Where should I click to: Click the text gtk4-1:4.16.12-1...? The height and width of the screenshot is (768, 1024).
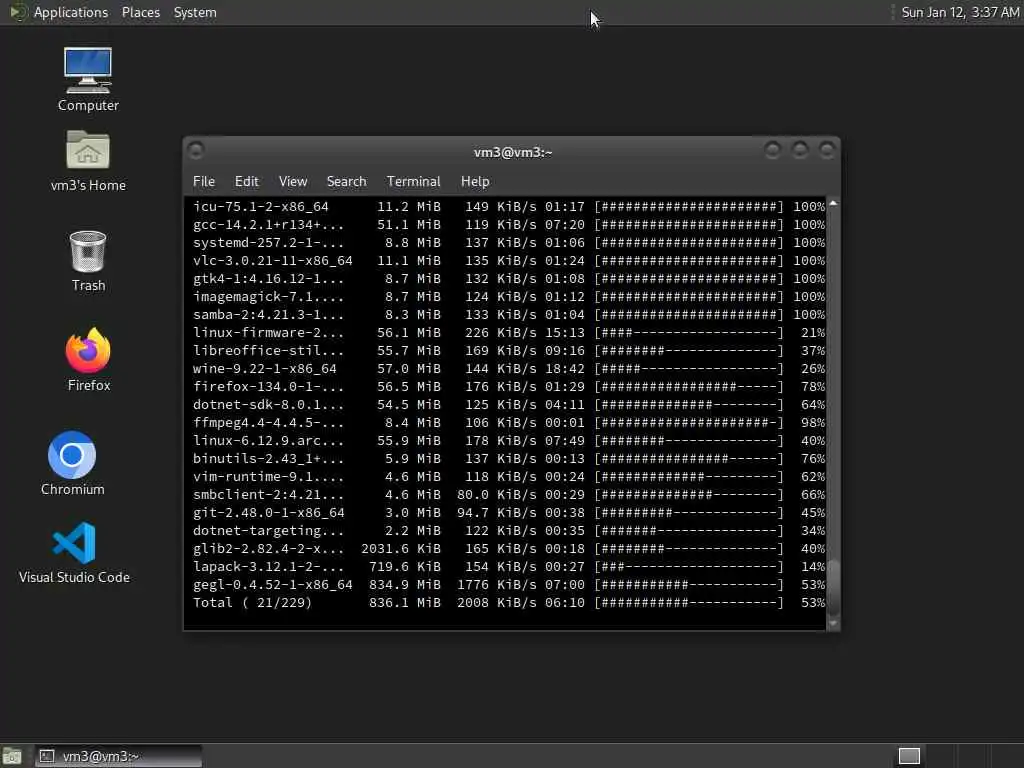[x=268, y=279]
